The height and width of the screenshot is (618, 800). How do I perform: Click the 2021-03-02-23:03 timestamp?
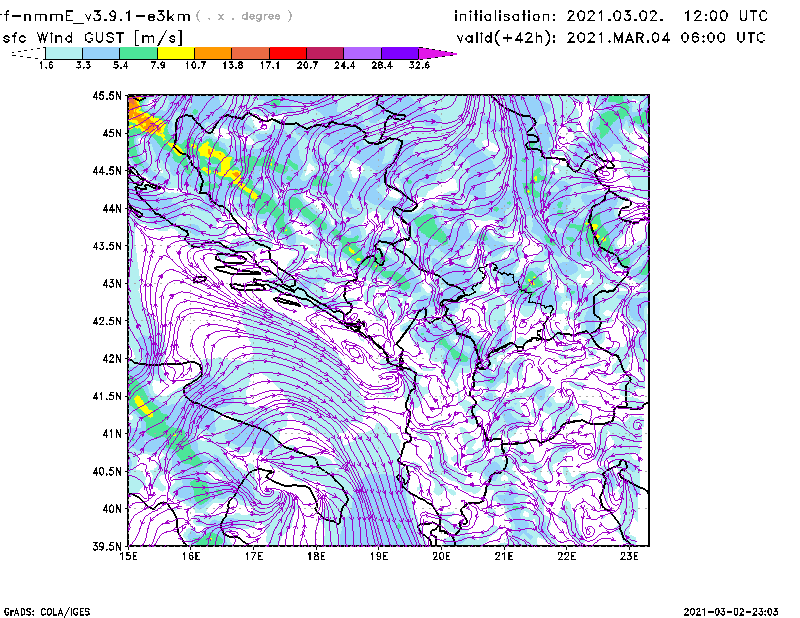click(731, 612)
